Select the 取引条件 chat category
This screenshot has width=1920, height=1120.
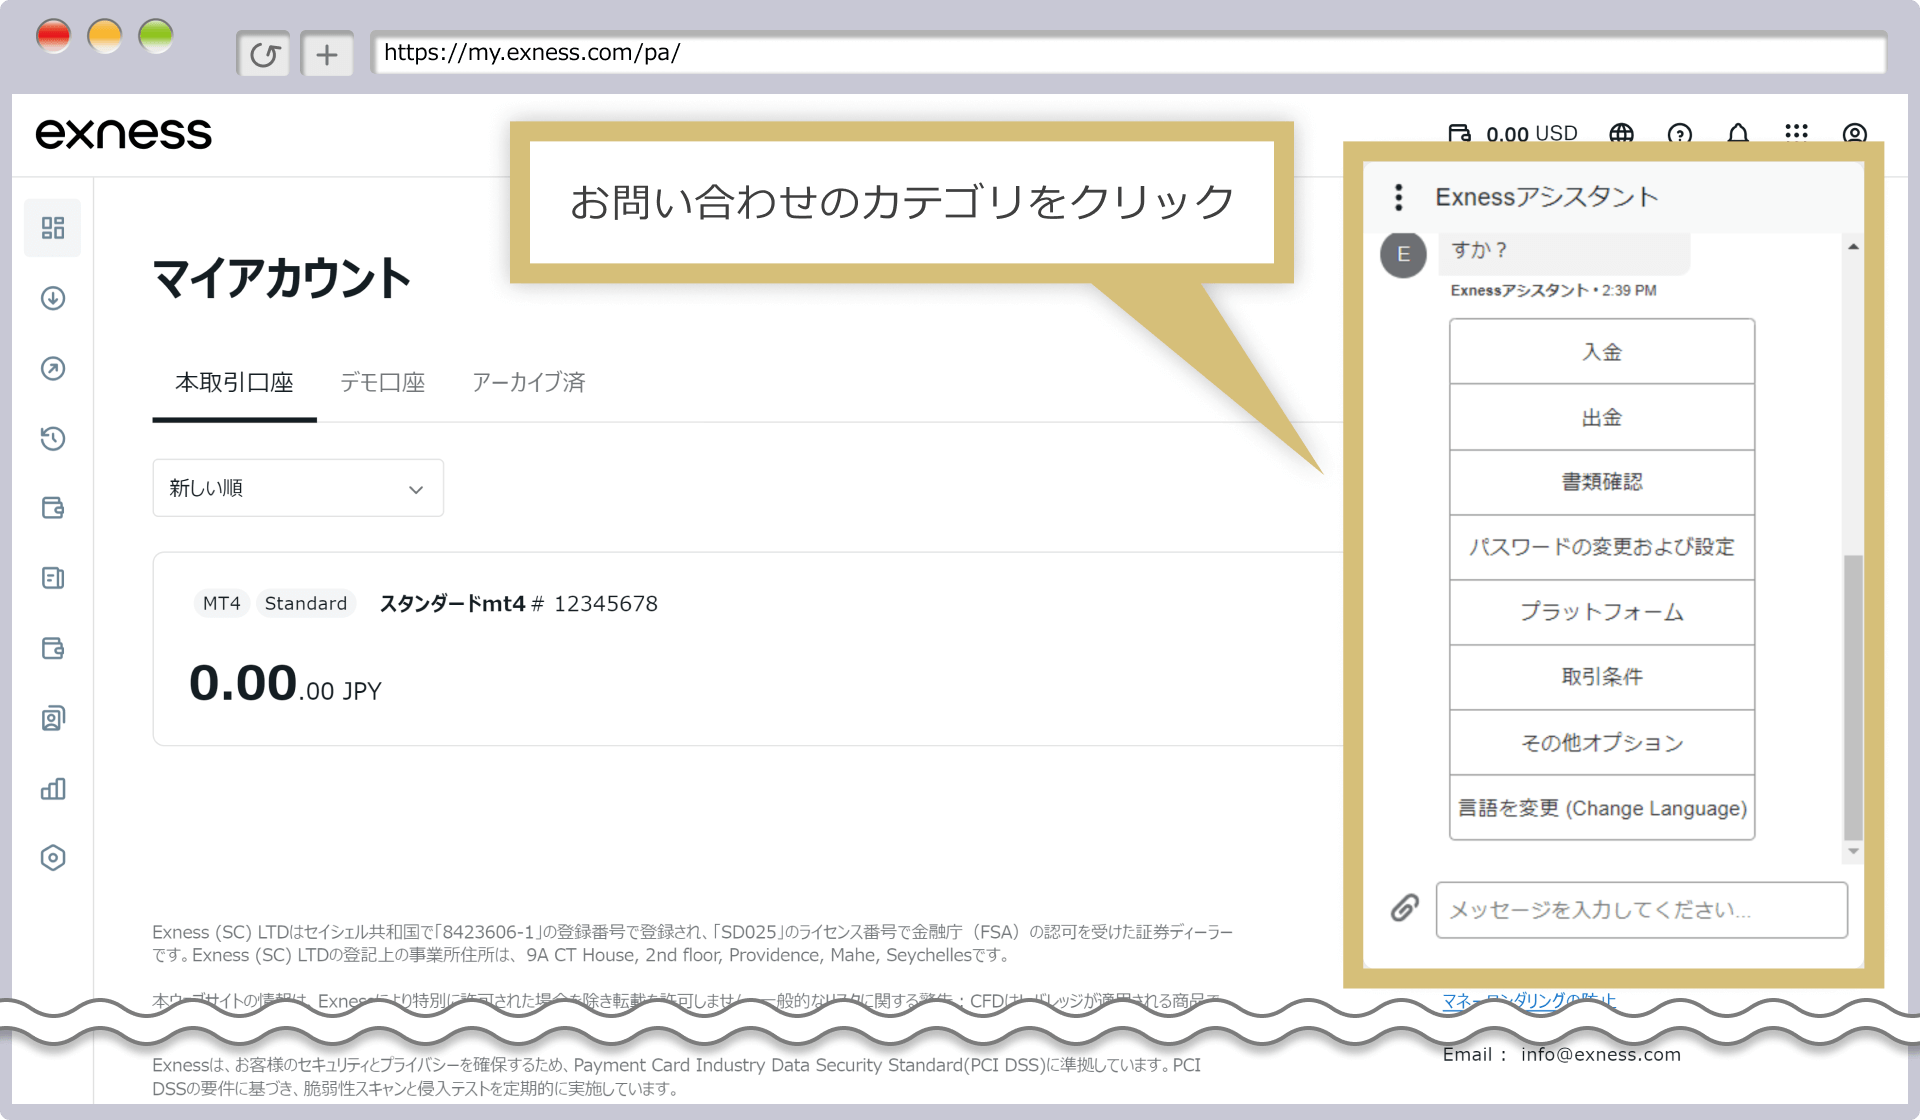click(x=1602, y=677)
